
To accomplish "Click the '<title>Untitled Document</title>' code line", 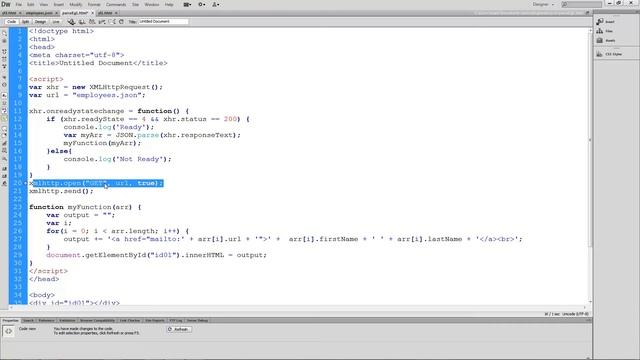I will pyautogui.click(x=98, y=63).
